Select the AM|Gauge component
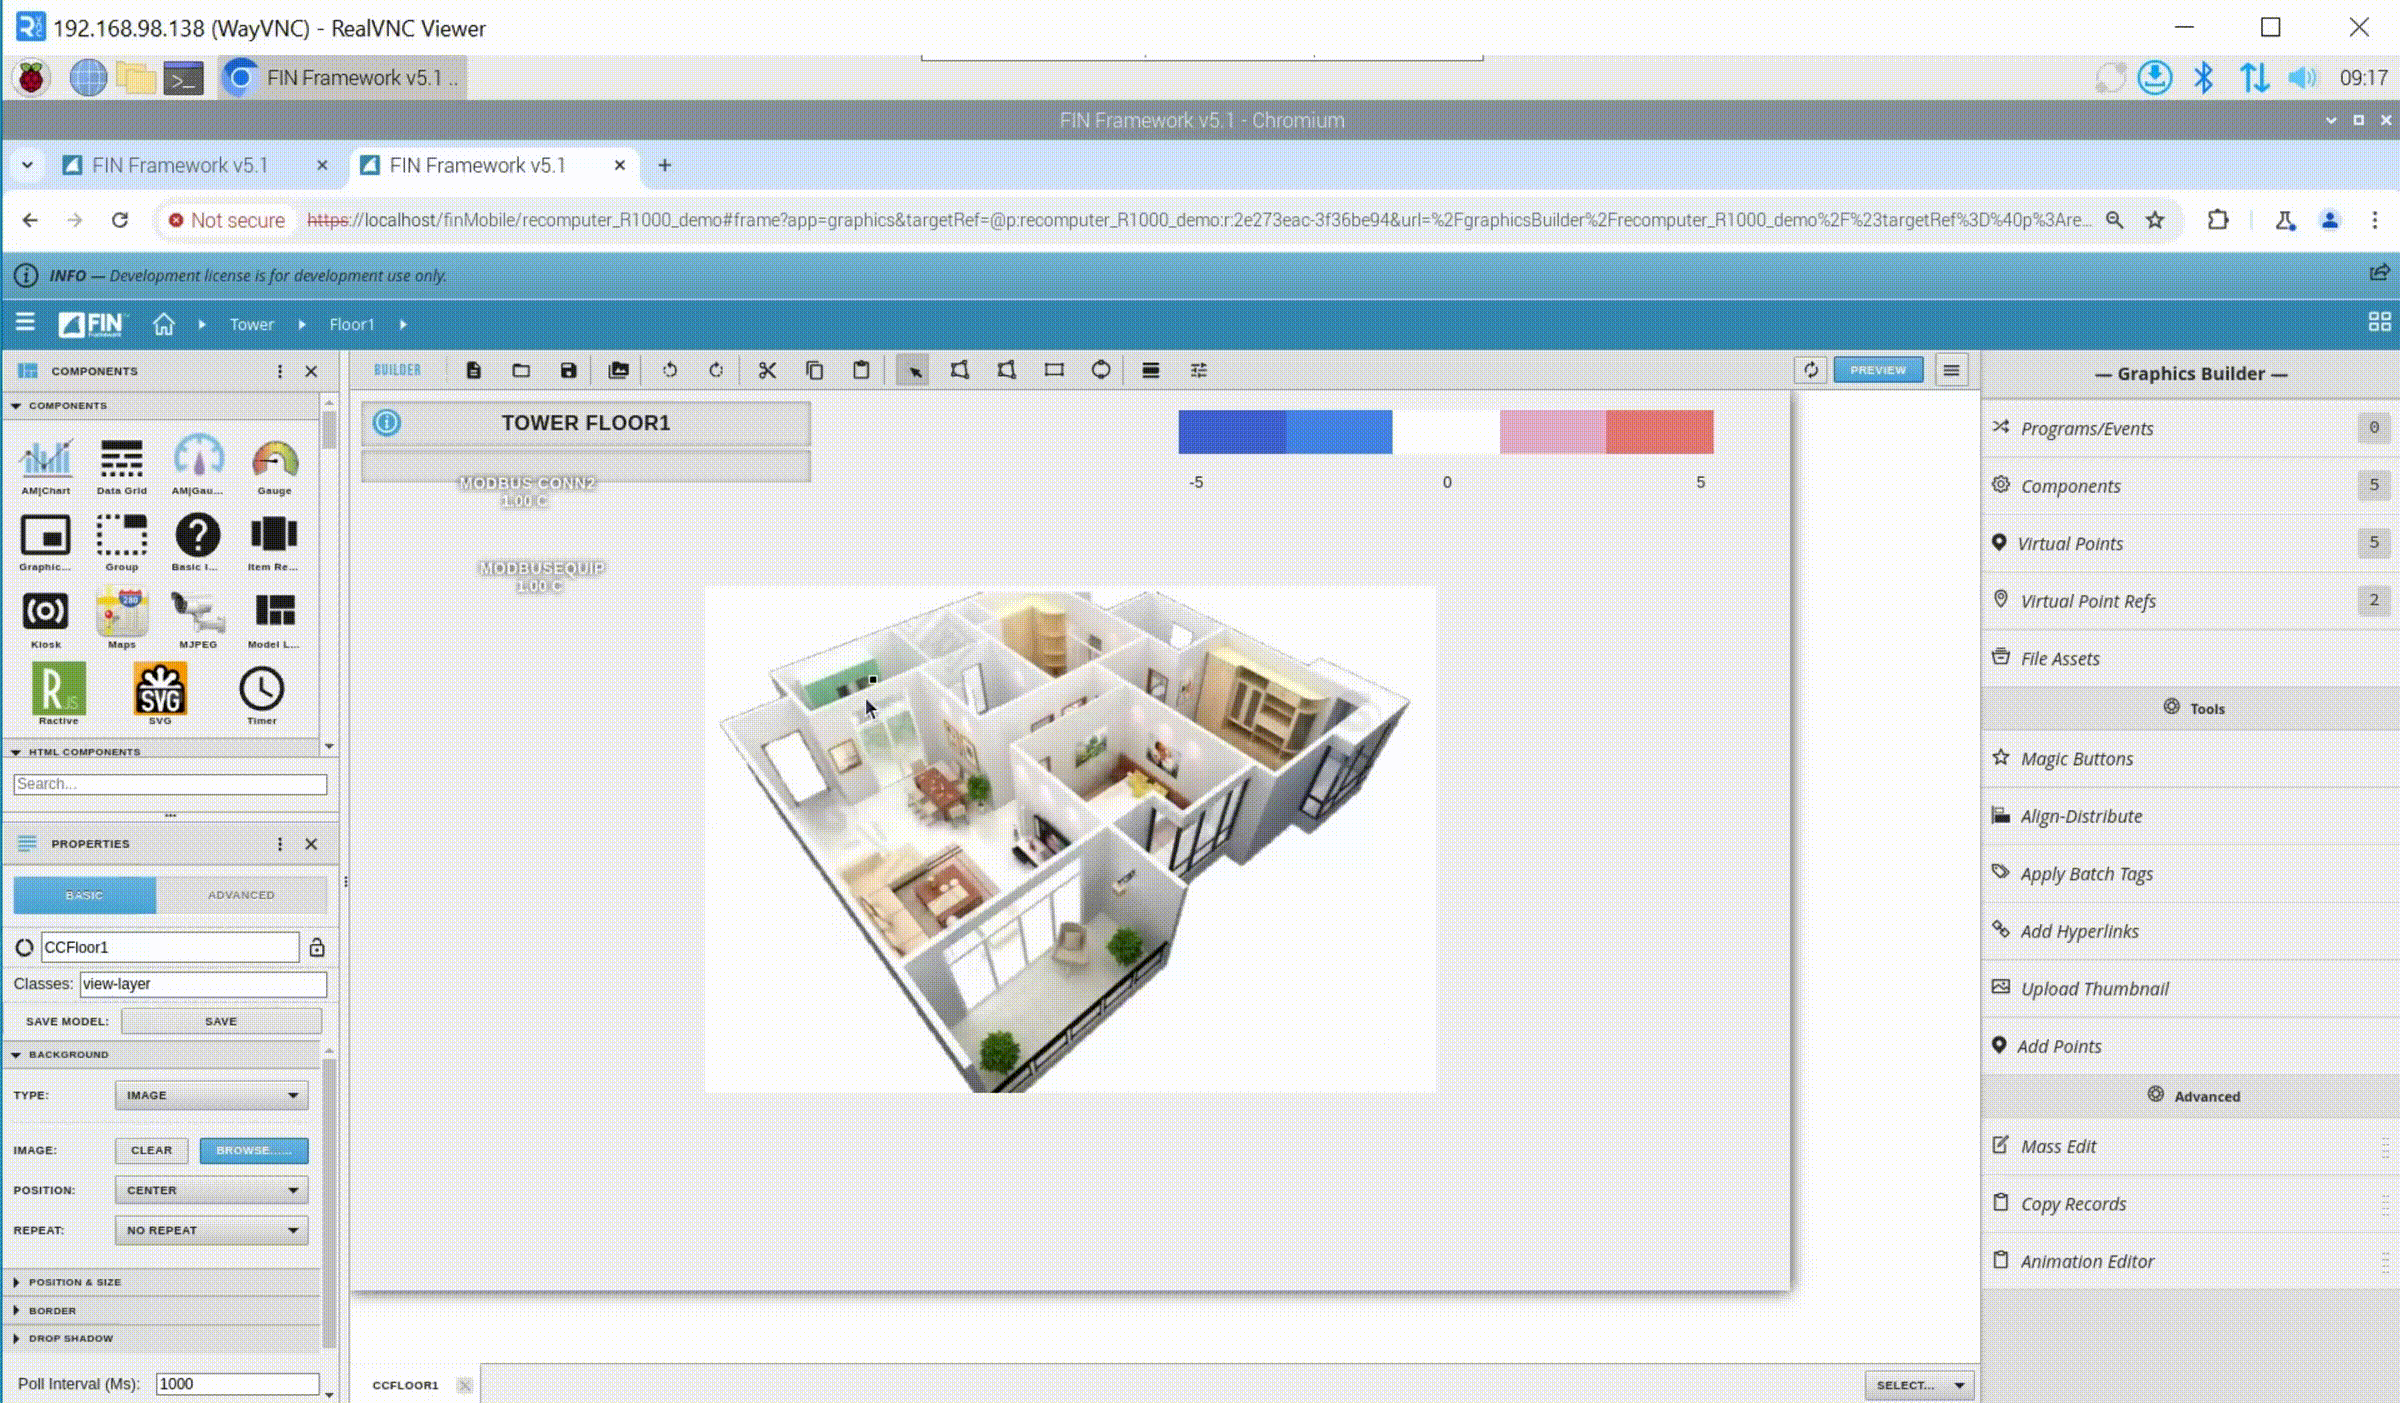 tap(198, 464)
